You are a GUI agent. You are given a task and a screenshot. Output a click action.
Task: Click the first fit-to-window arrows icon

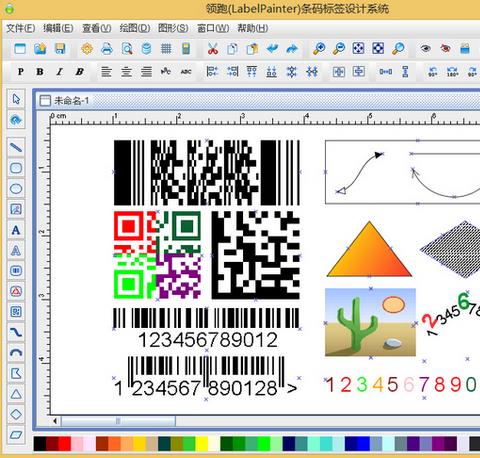[359, 48]
